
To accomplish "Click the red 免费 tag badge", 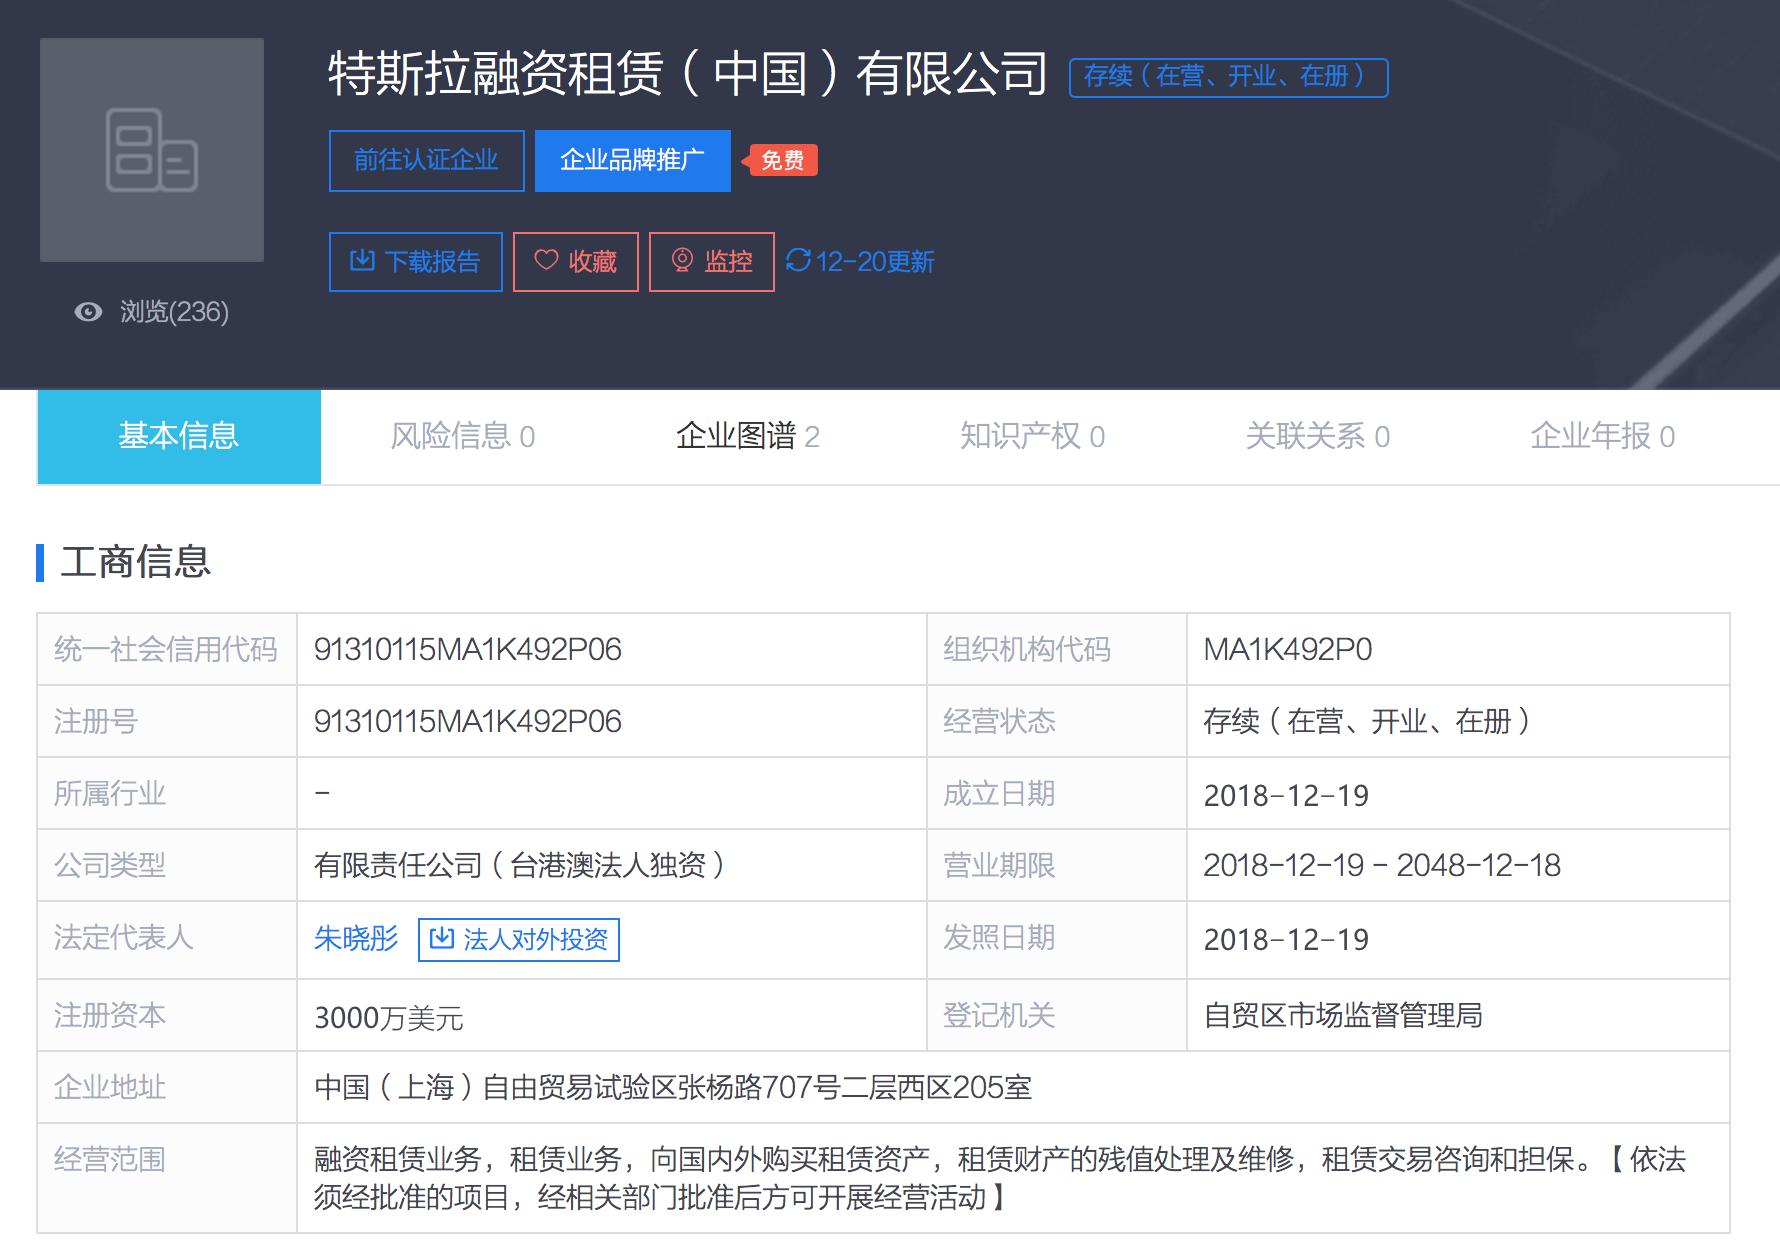I will click(782, 160).
